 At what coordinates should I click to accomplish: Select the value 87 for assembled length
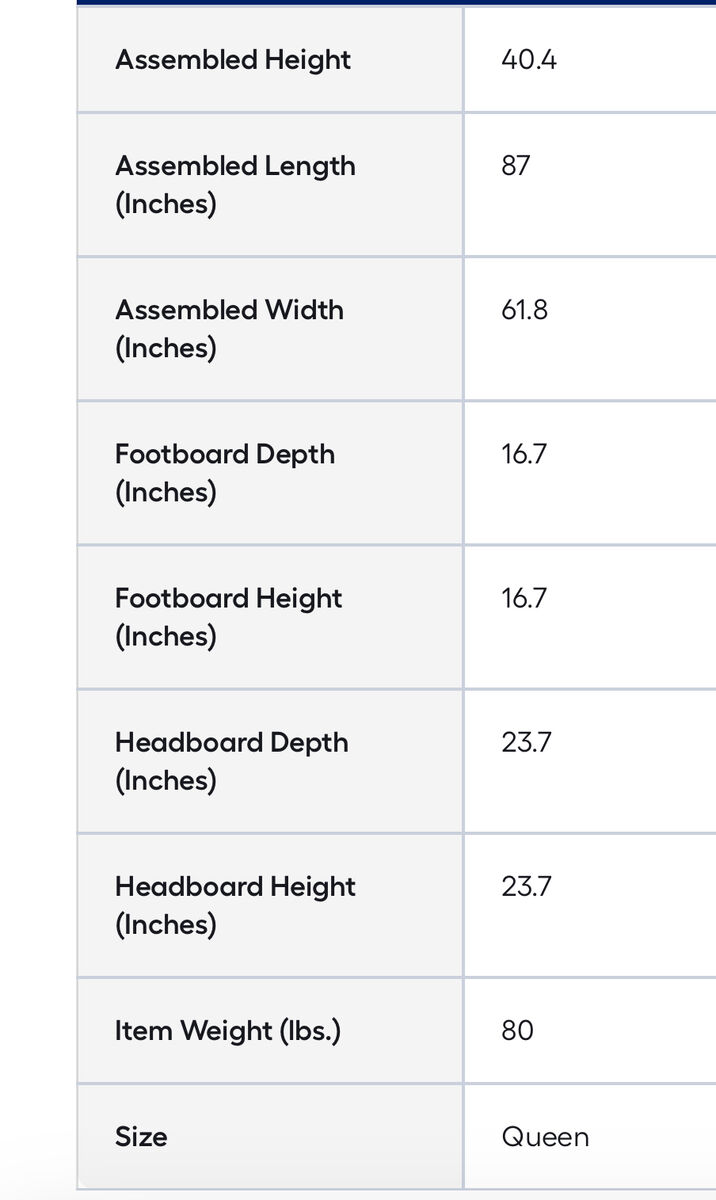pos(516,166)
